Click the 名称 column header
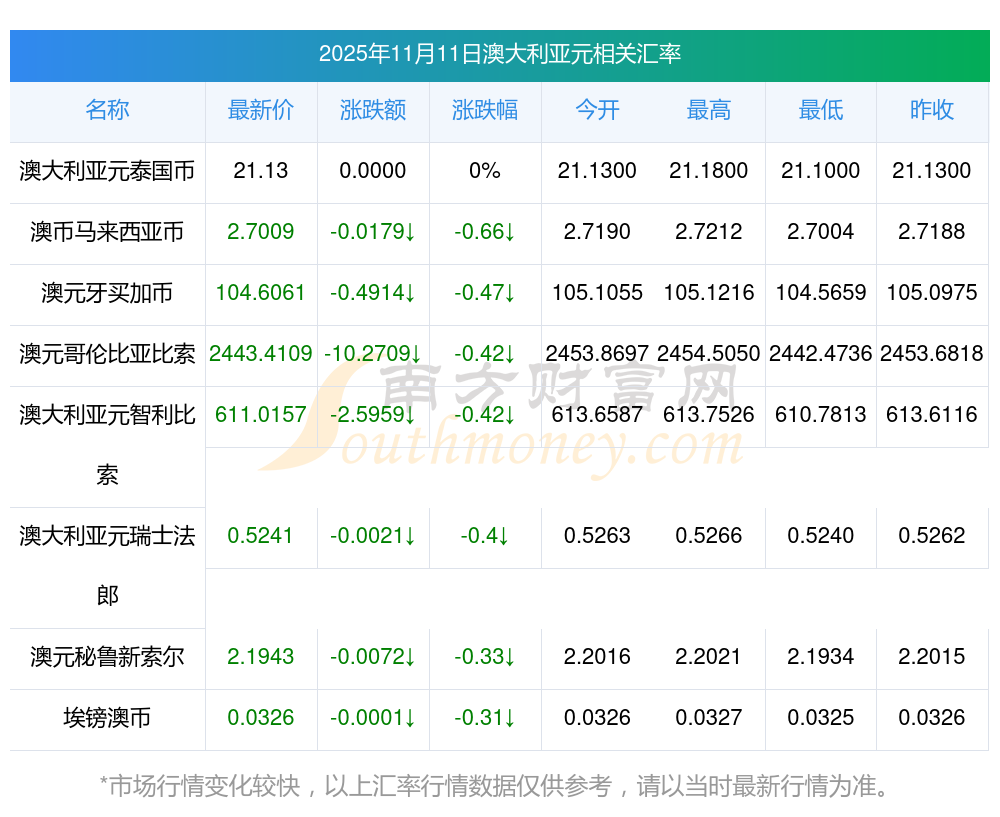The width and height of the screenshot is (1000, 817). click(x=107, y=110)
